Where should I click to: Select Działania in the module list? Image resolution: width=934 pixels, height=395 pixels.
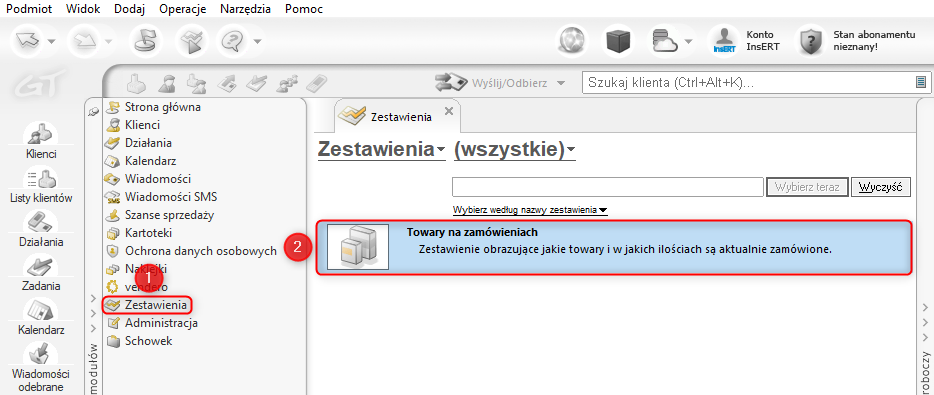coord(138,143)
